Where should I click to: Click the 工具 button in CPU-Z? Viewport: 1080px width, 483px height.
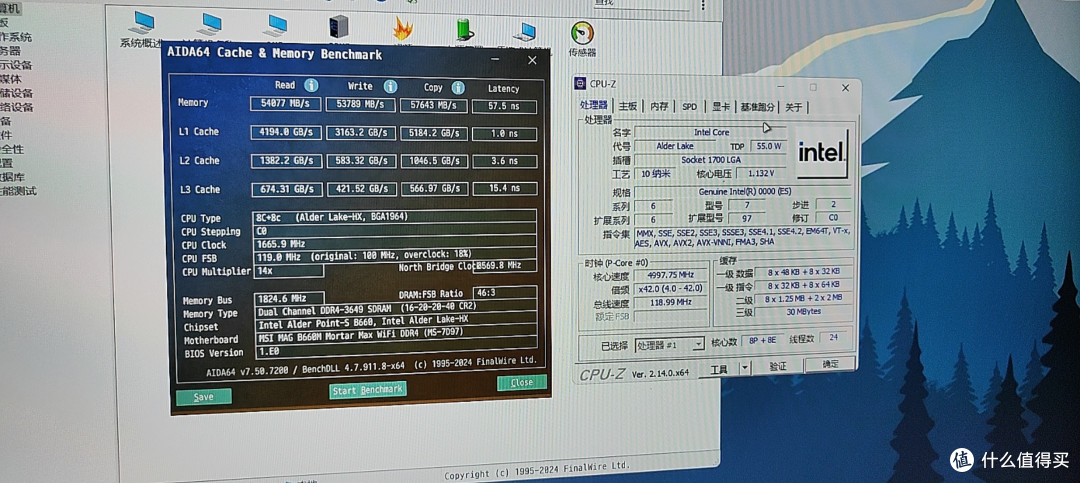pyautogui.click(x=718, y=369)
